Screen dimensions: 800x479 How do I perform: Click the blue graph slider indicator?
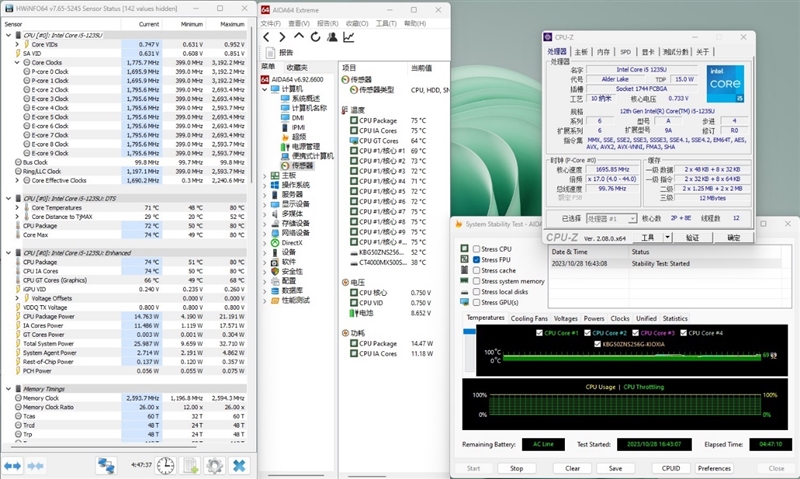(x=469, y=332)
